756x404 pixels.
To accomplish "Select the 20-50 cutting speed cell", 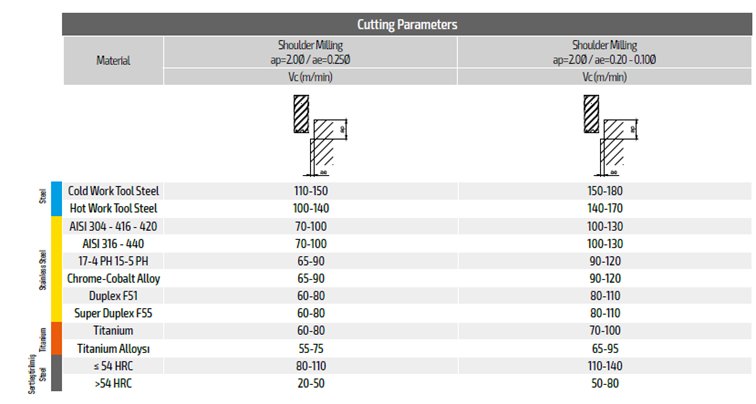I will tap(309, 383).
